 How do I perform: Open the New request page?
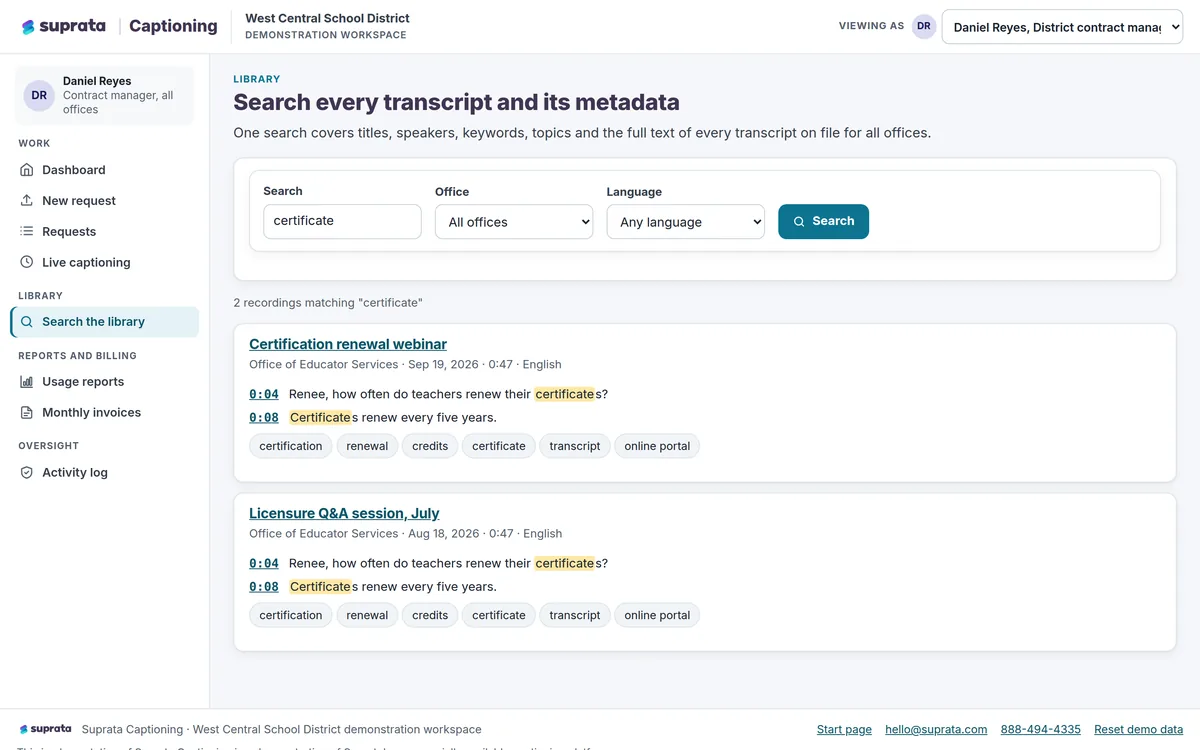click(105, 201)
